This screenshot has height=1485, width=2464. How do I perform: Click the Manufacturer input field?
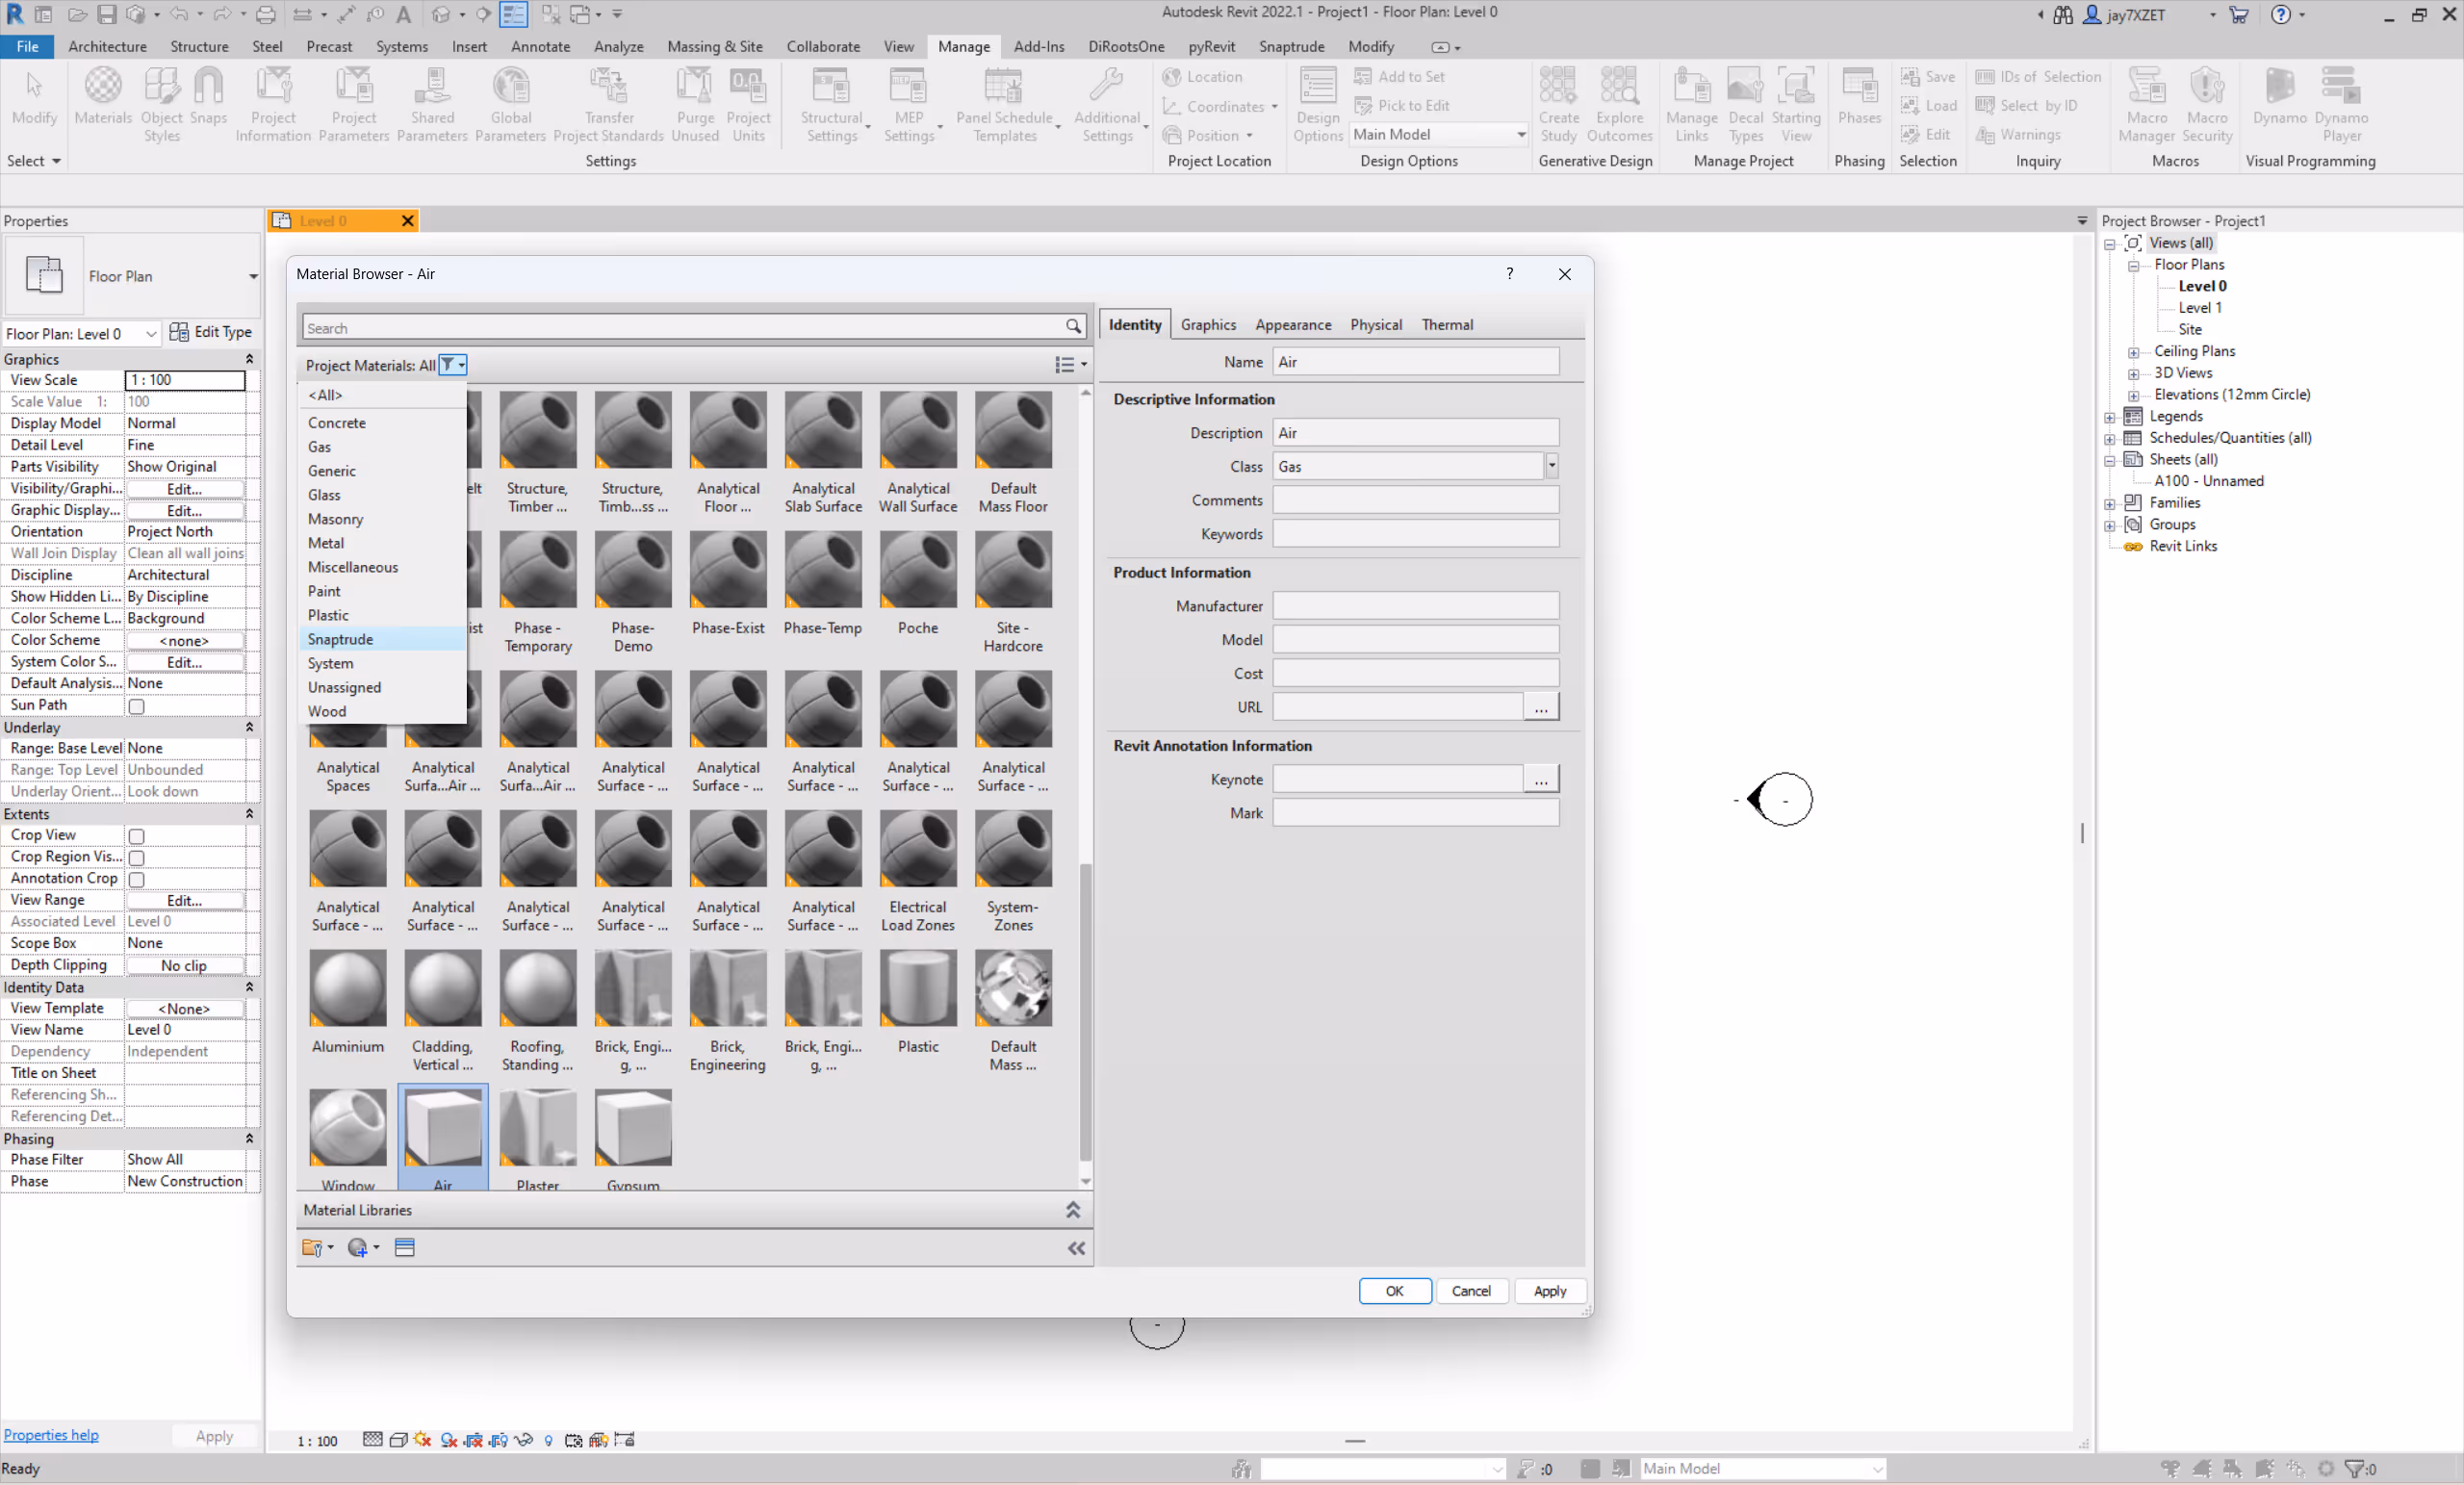1415,606
